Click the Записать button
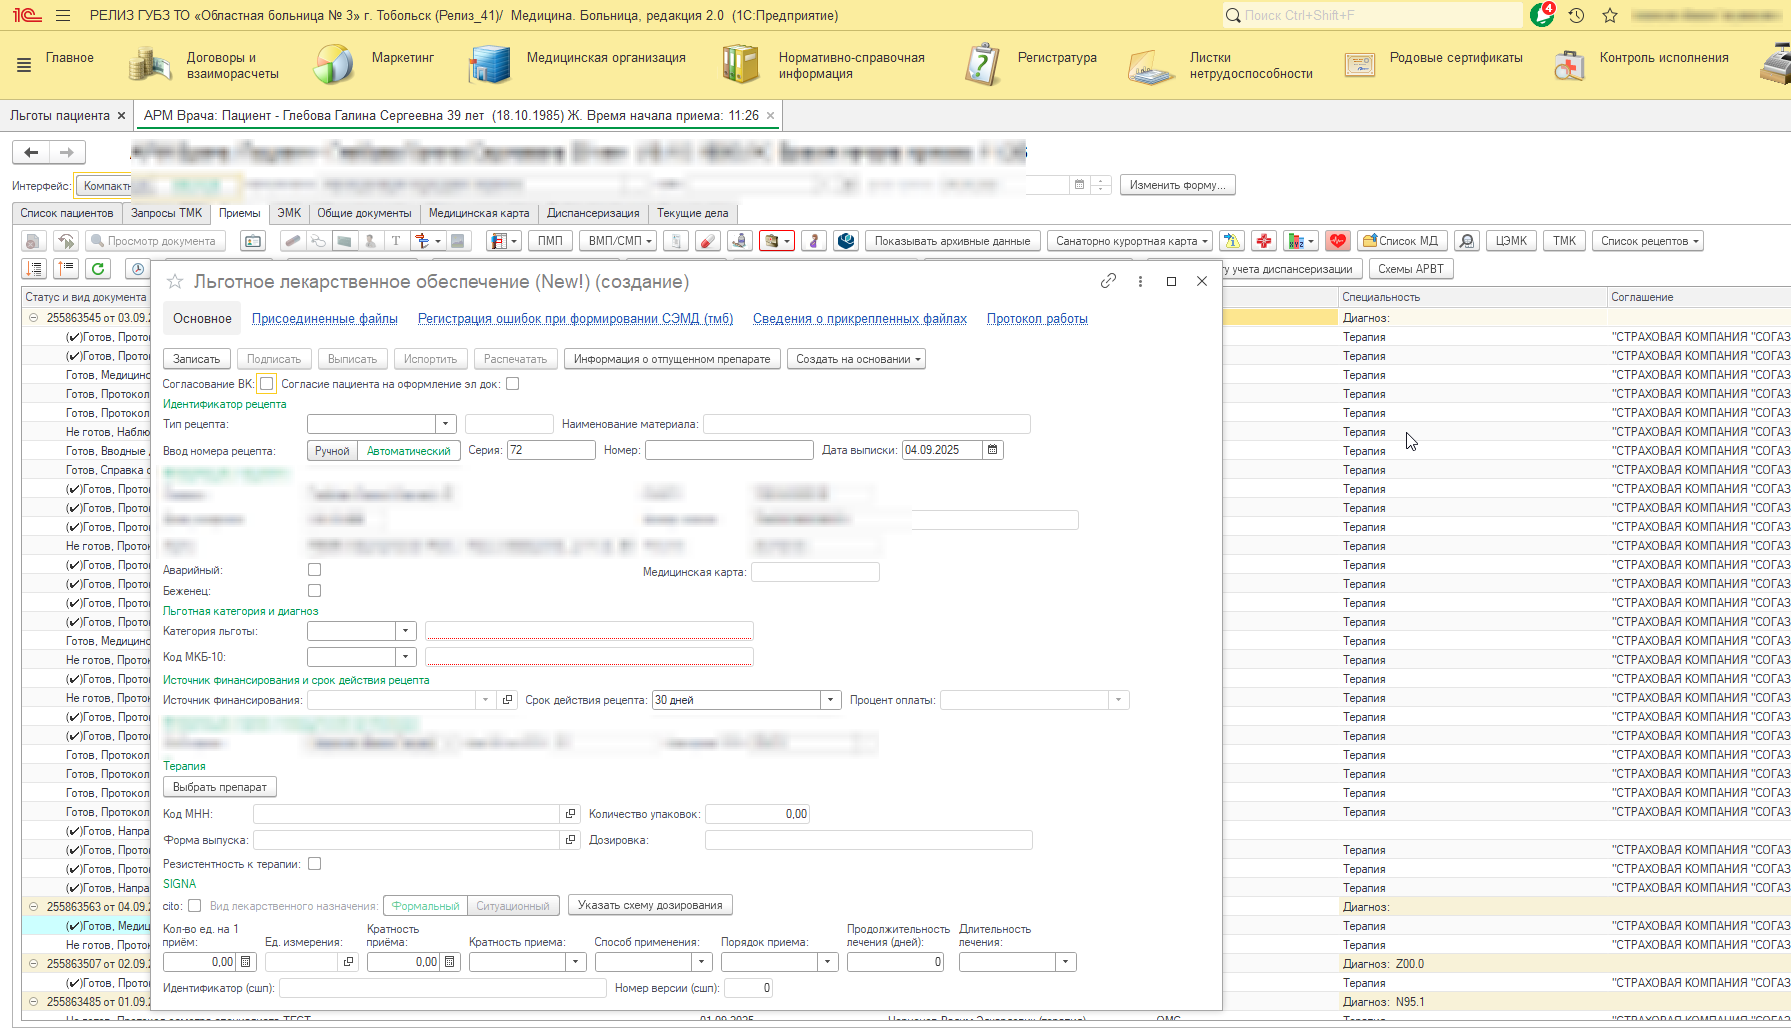The width and height of the screenshot is (1791, 1034). tap(197, 359)
